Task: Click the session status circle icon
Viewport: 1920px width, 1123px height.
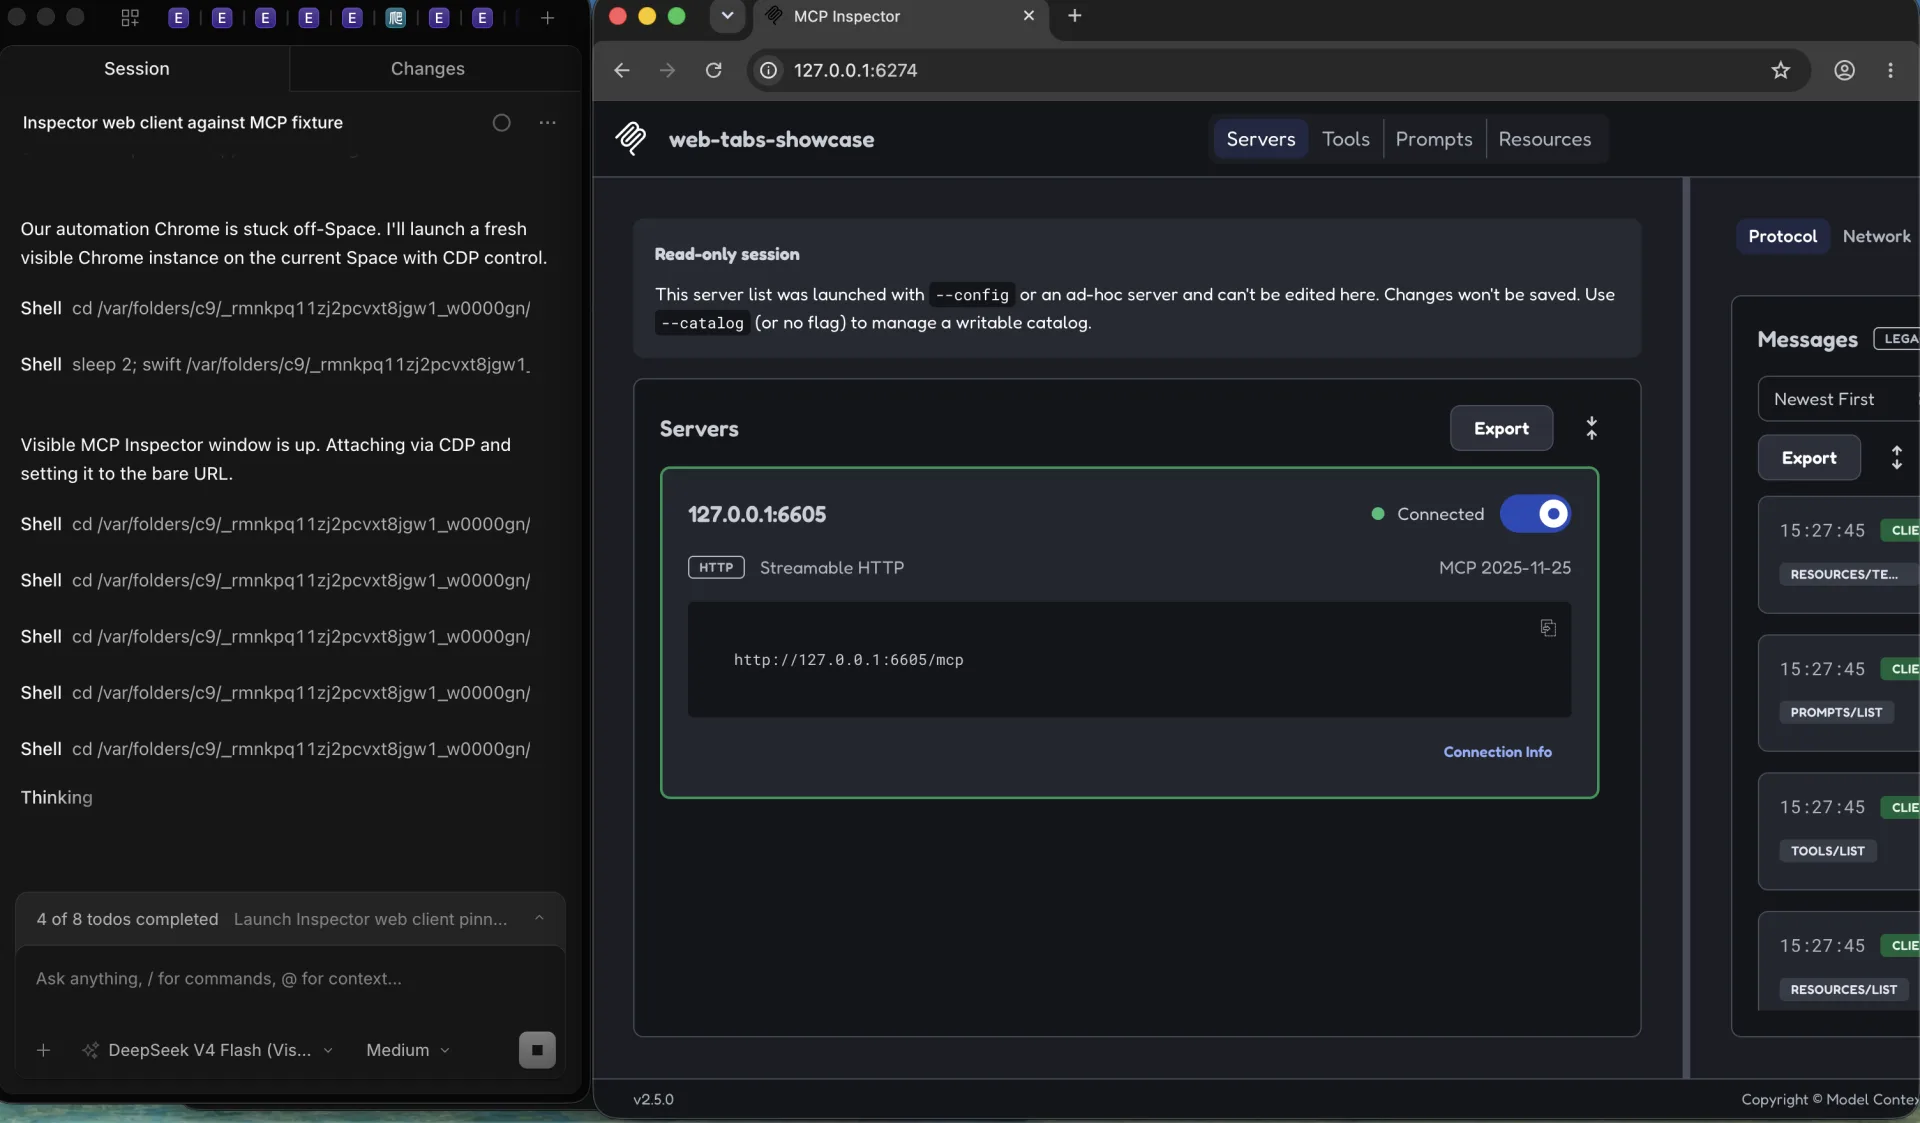Action: (x=502, y=122)
